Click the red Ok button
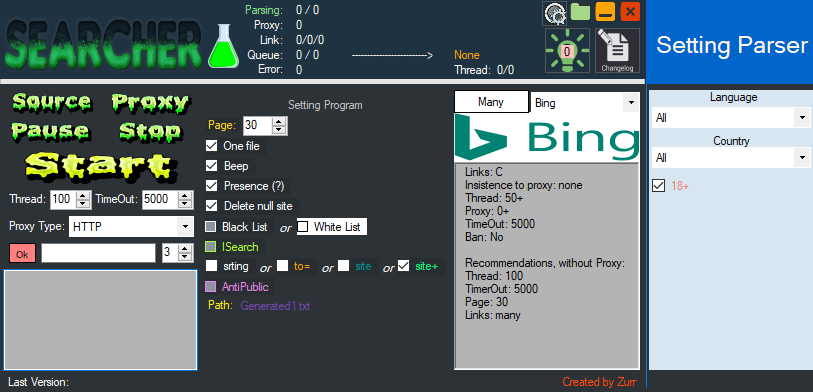This screenshot has height=392, width=813. (22, 254)
